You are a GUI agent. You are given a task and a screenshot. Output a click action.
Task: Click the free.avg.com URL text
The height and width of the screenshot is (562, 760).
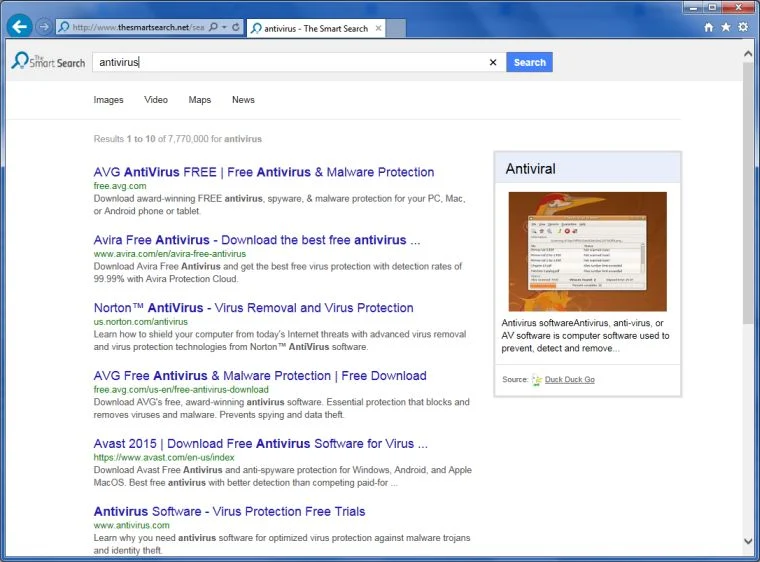coord(120,186)
